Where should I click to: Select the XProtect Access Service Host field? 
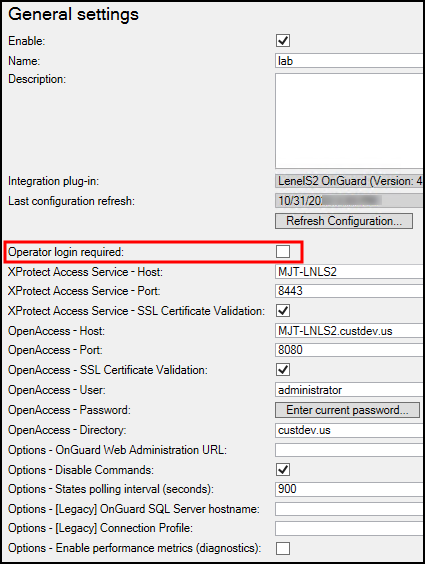[349, 272]
